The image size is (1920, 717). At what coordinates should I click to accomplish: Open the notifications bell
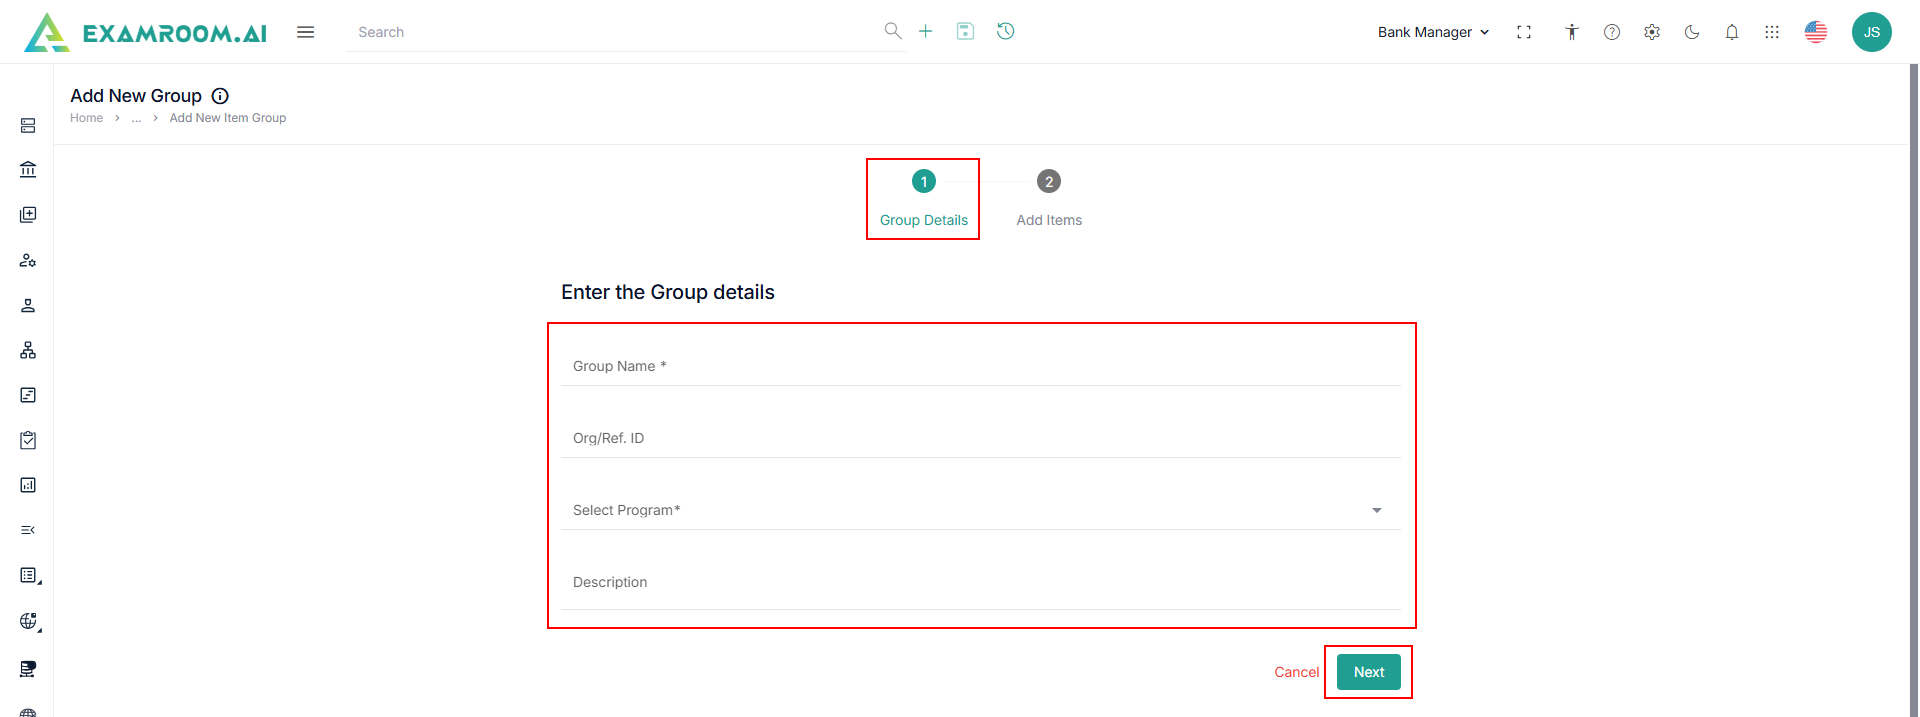click(1732, 32)
